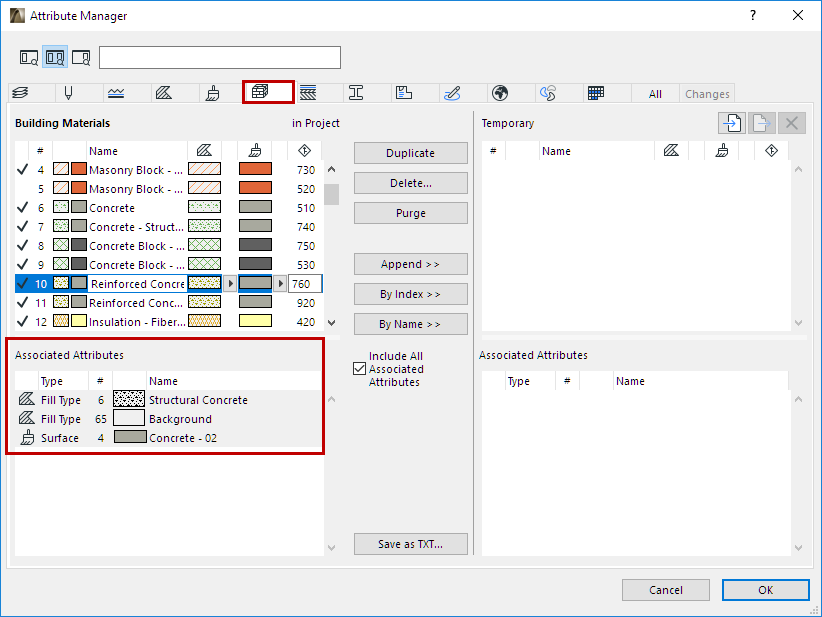Open the Fills attribute tab
This screenshot has width=822, height=617.
tap(164, 93)
